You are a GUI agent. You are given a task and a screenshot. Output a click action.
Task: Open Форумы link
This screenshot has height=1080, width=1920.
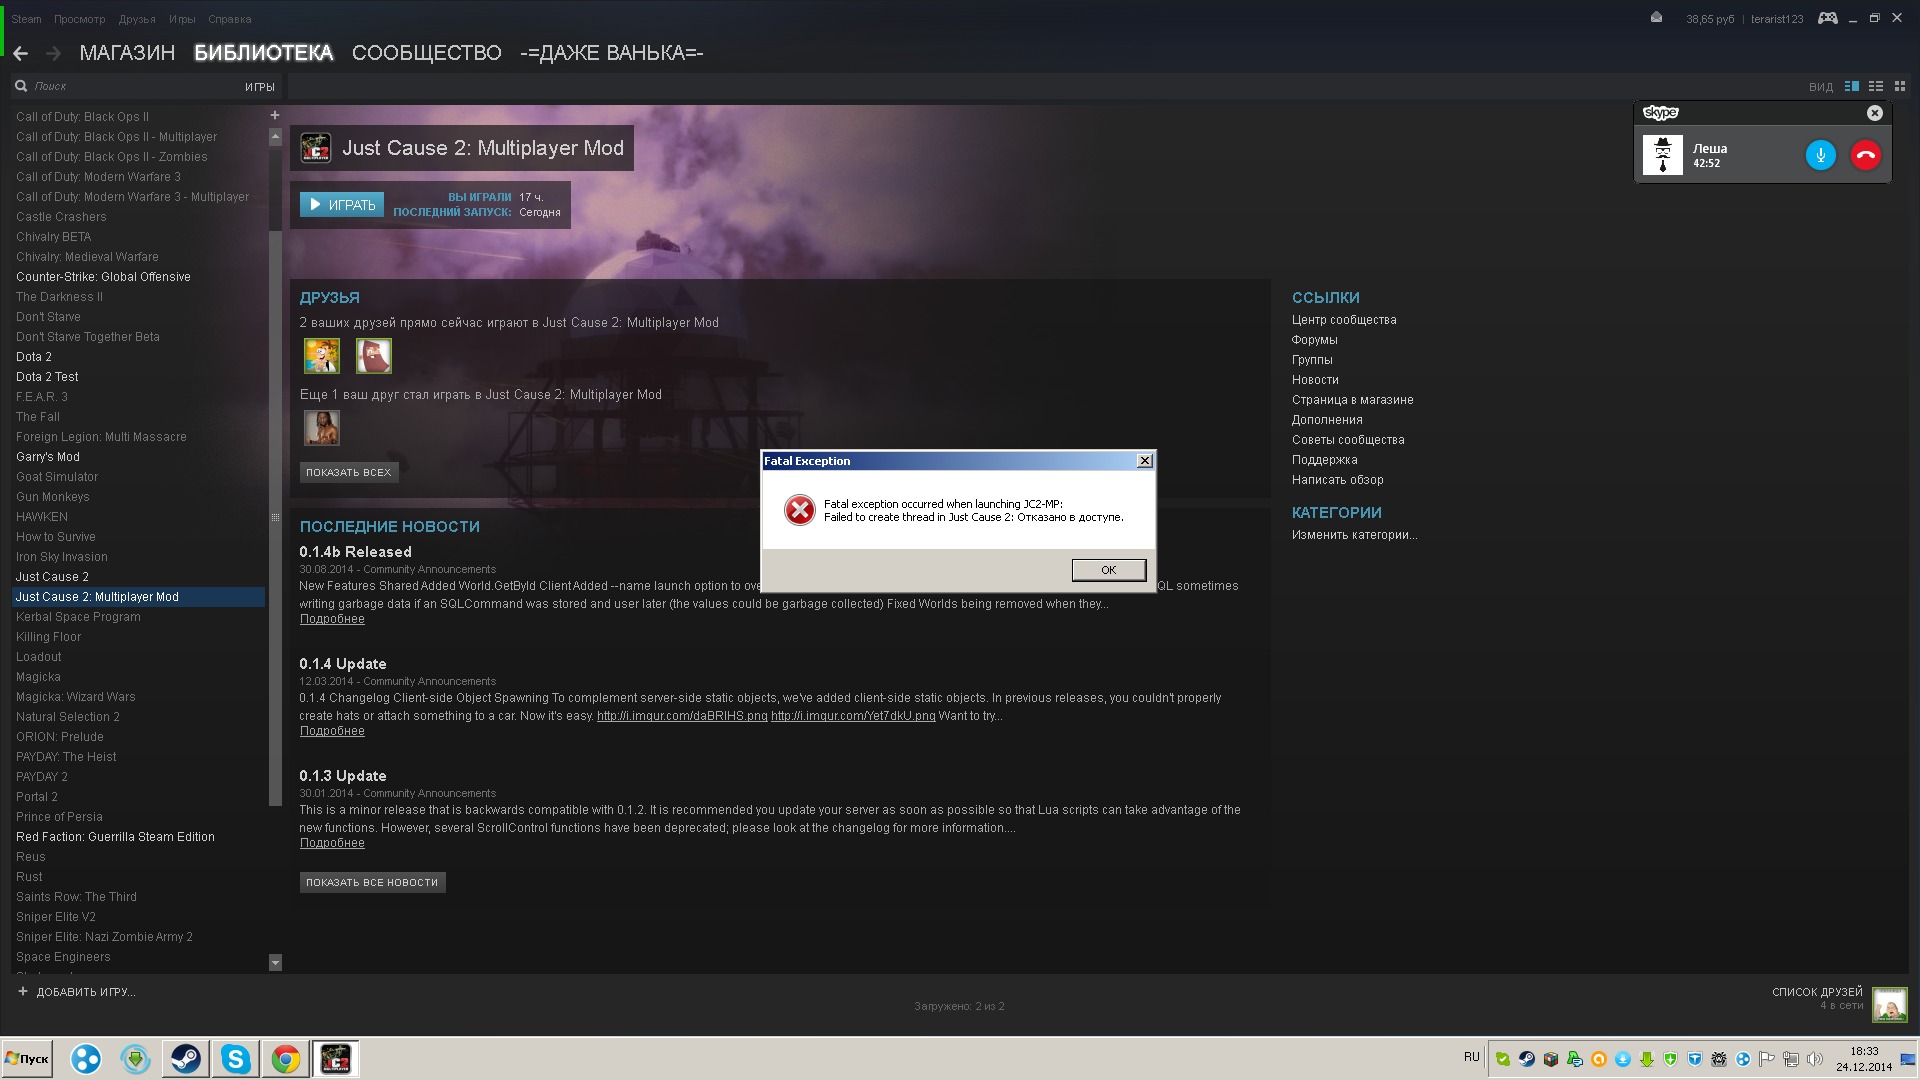click(x=1314, y=340)
